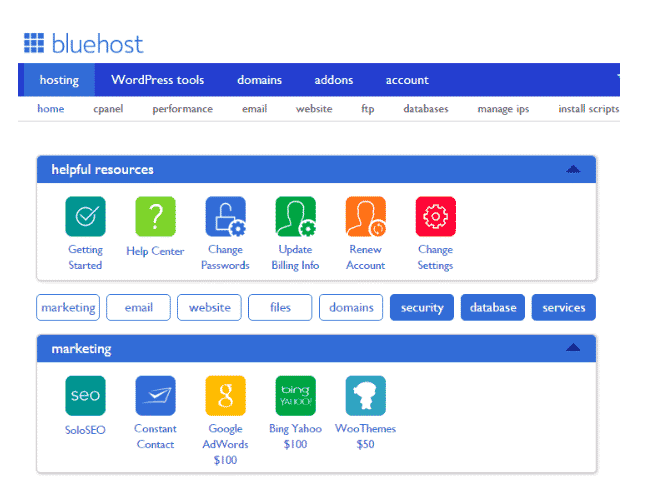This screenshot has height=494, width=651.
Task: Open the install scripts submenu item
Action: click(x=589, y=109)
